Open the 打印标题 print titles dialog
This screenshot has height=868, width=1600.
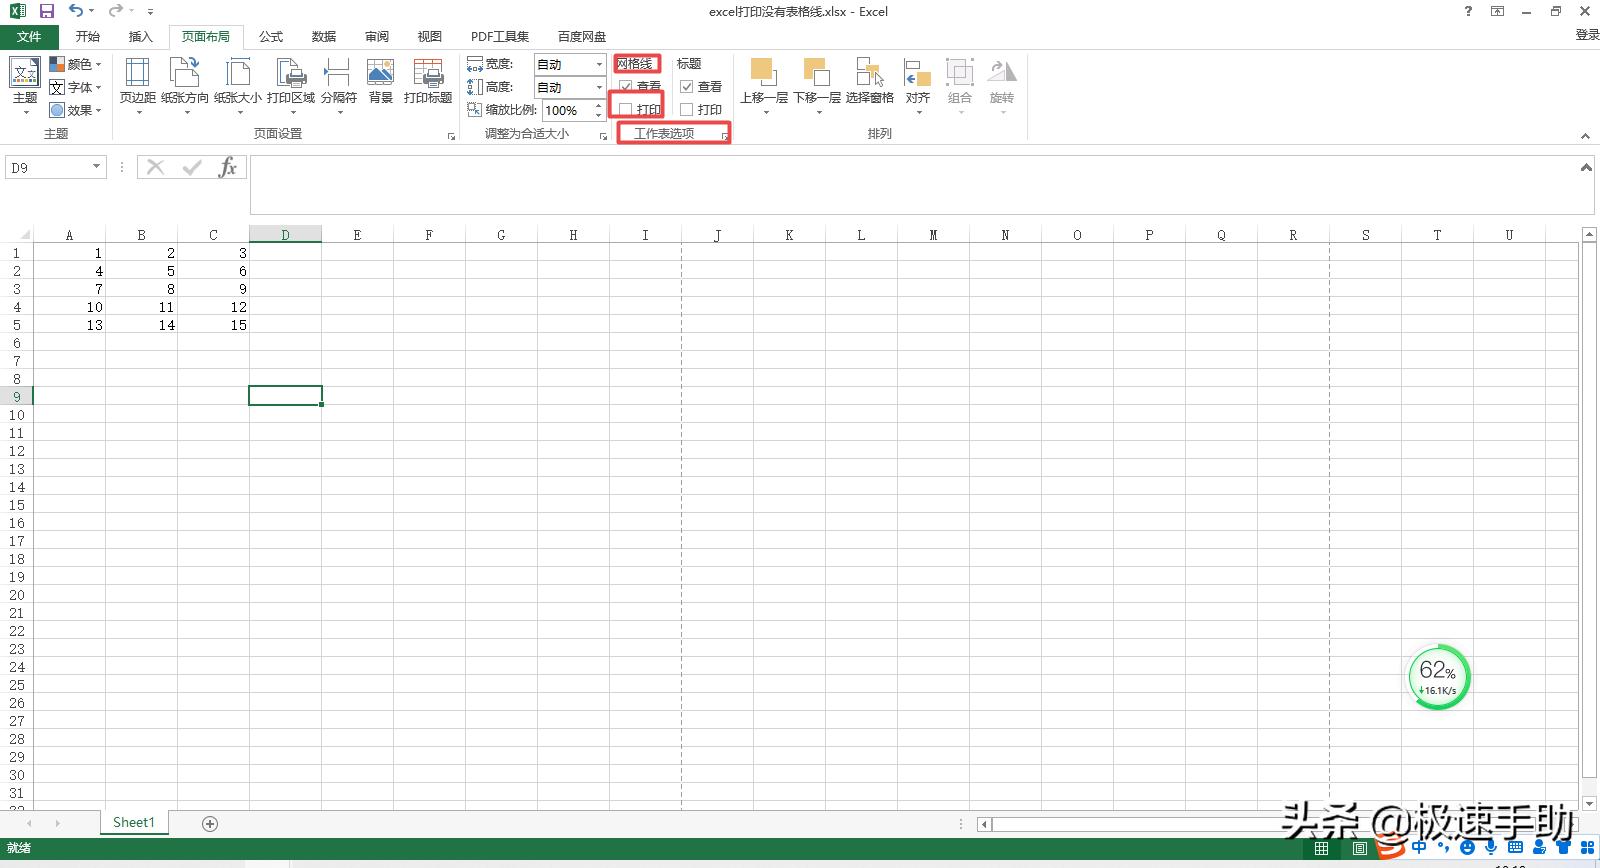[x=428, y=80]
